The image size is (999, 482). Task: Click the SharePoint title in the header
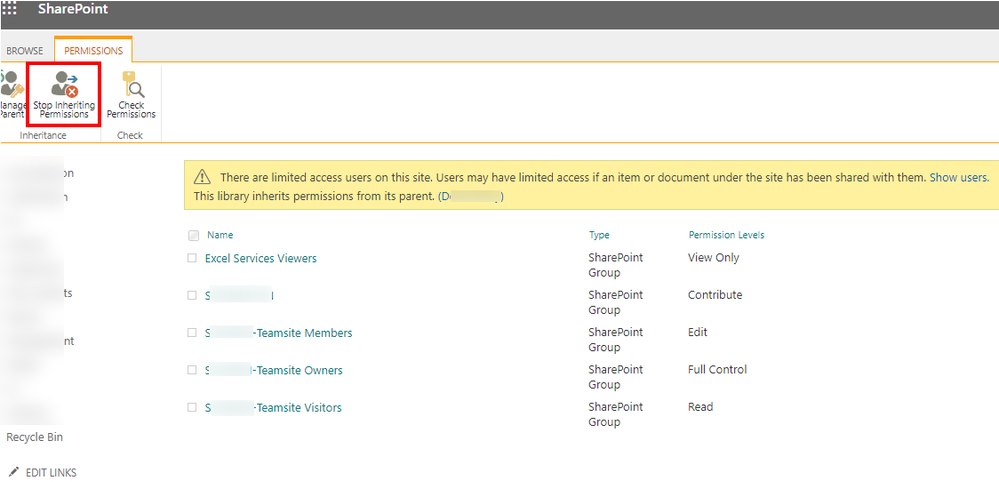coord(73,10)
